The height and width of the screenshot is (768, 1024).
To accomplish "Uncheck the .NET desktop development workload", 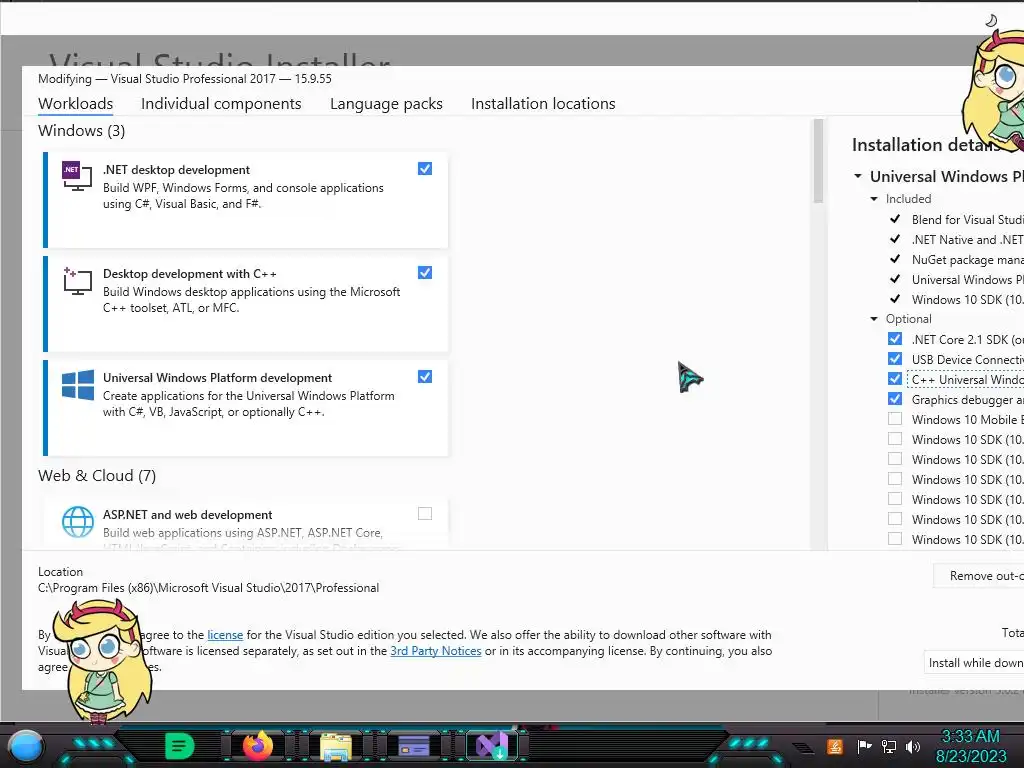I will pos(424,168).
